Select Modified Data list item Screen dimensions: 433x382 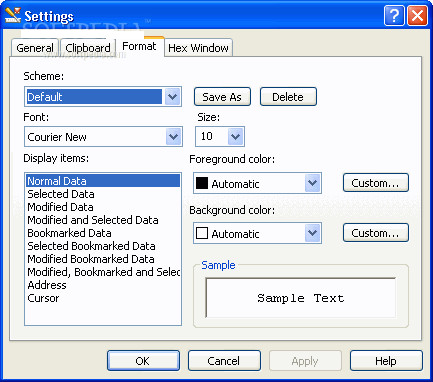(103, 207)
